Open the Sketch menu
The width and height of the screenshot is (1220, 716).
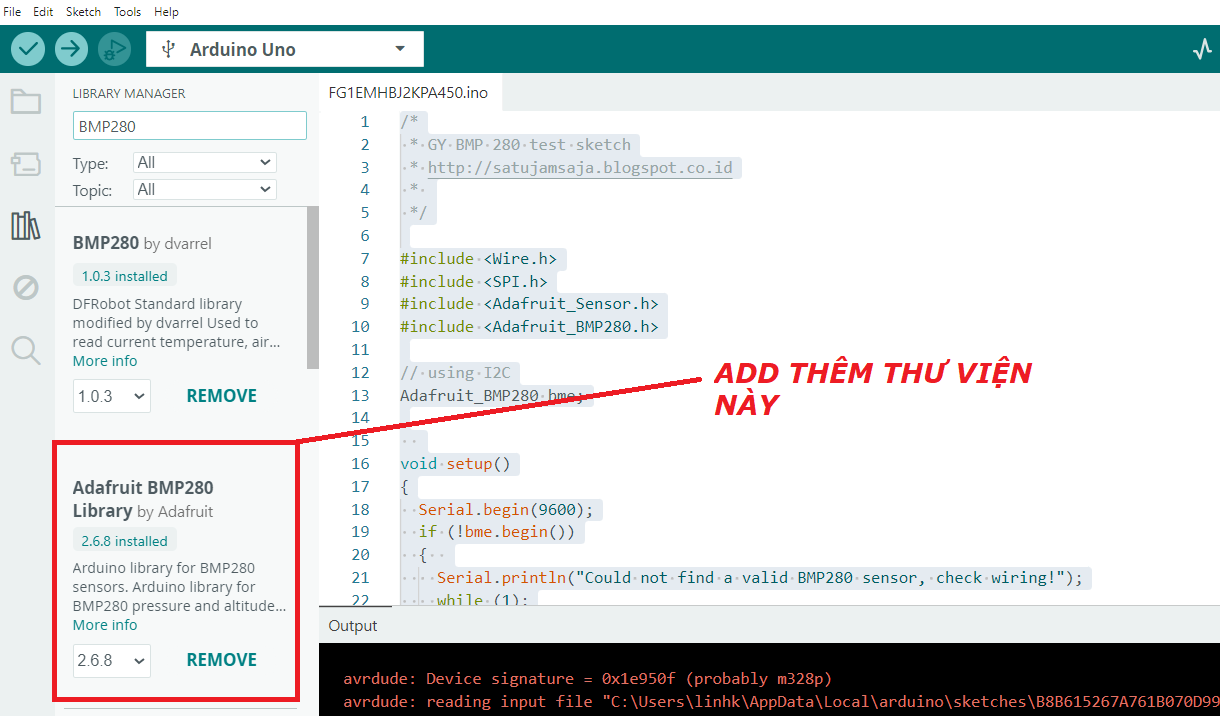pos(83,12)
